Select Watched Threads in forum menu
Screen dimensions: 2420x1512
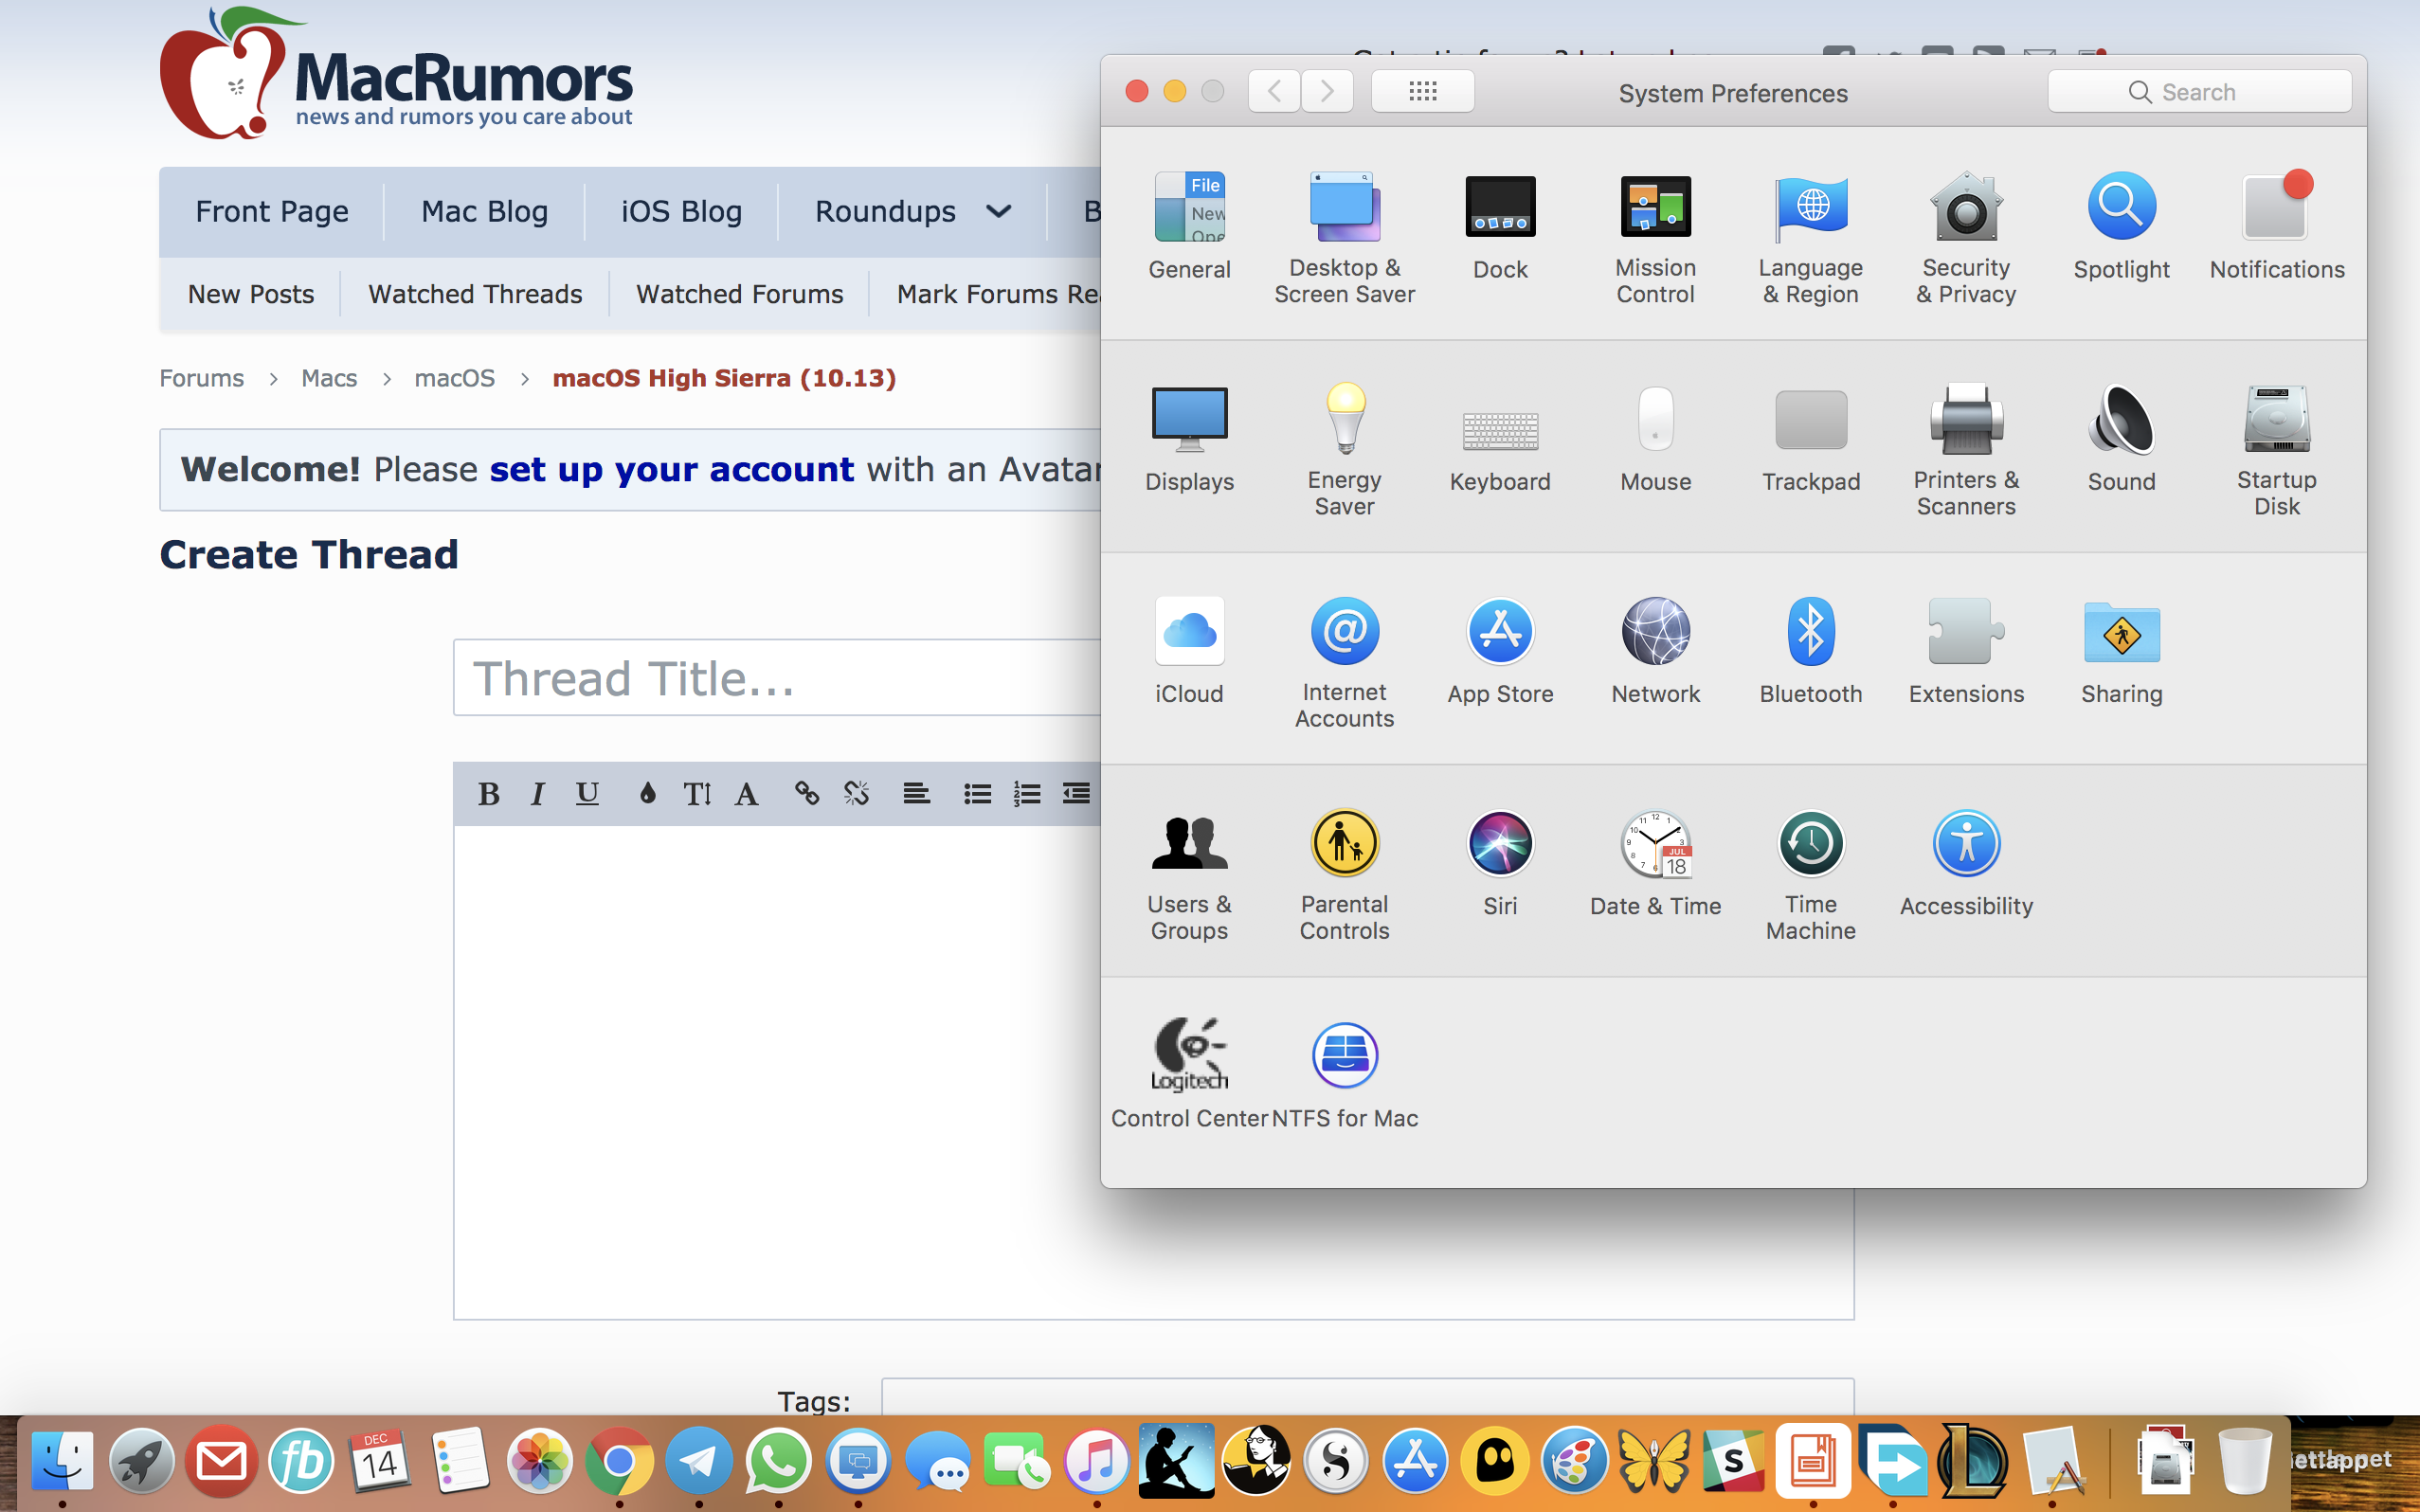point(475,294)
